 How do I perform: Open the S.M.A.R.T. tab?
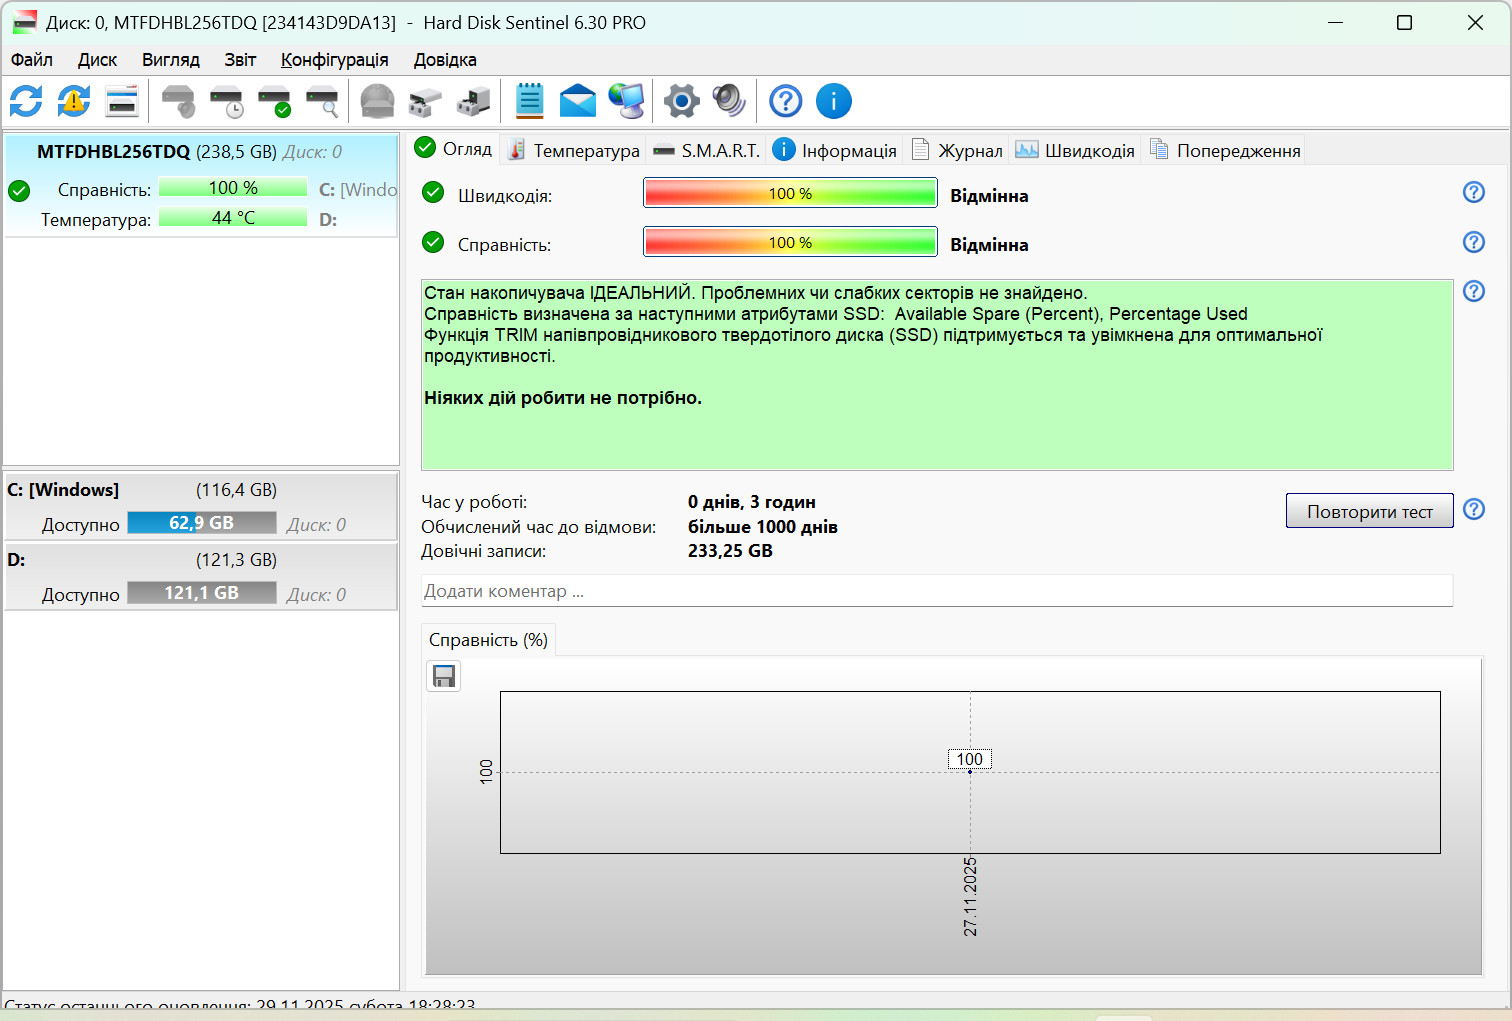coord(707,150)
